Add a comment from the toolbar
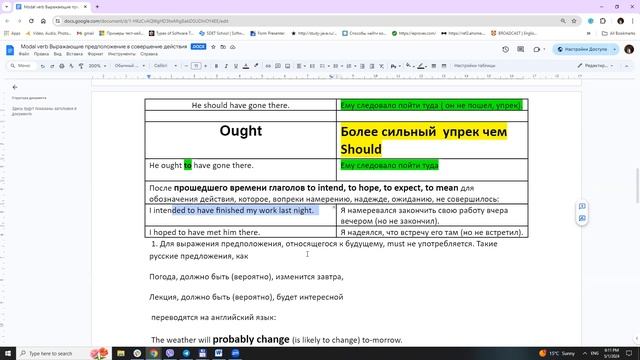This screenshot has width=640, height=360. pos(278,66)
